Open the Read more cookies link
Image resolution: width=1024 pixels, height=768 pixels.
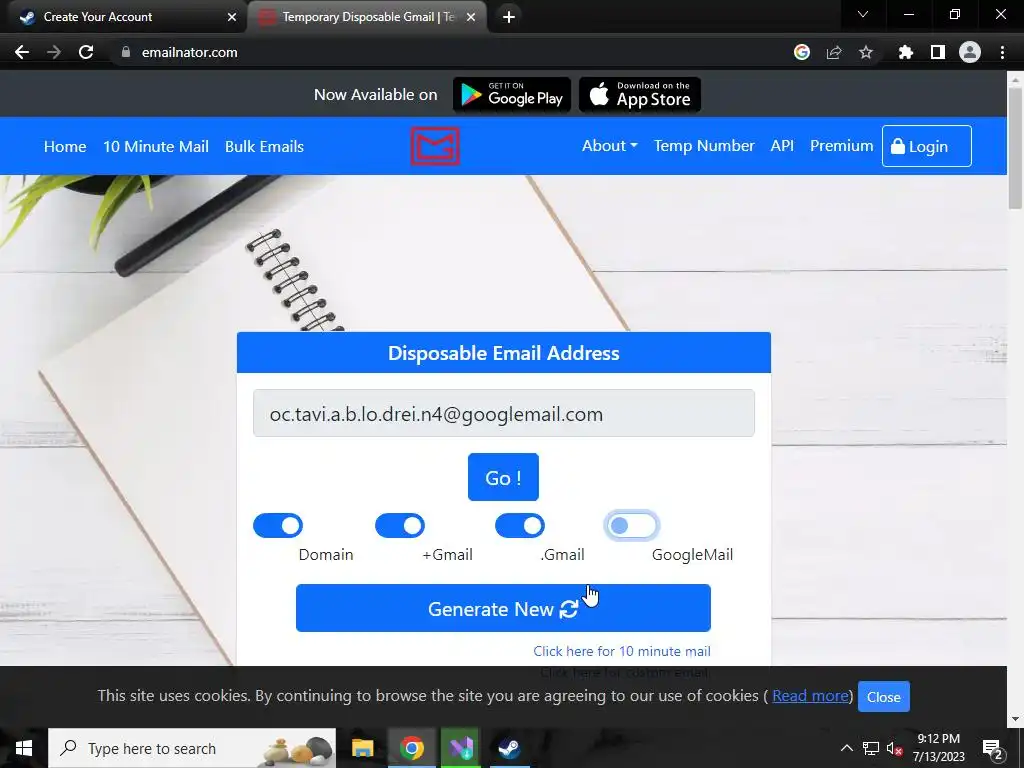click(810, 696)
